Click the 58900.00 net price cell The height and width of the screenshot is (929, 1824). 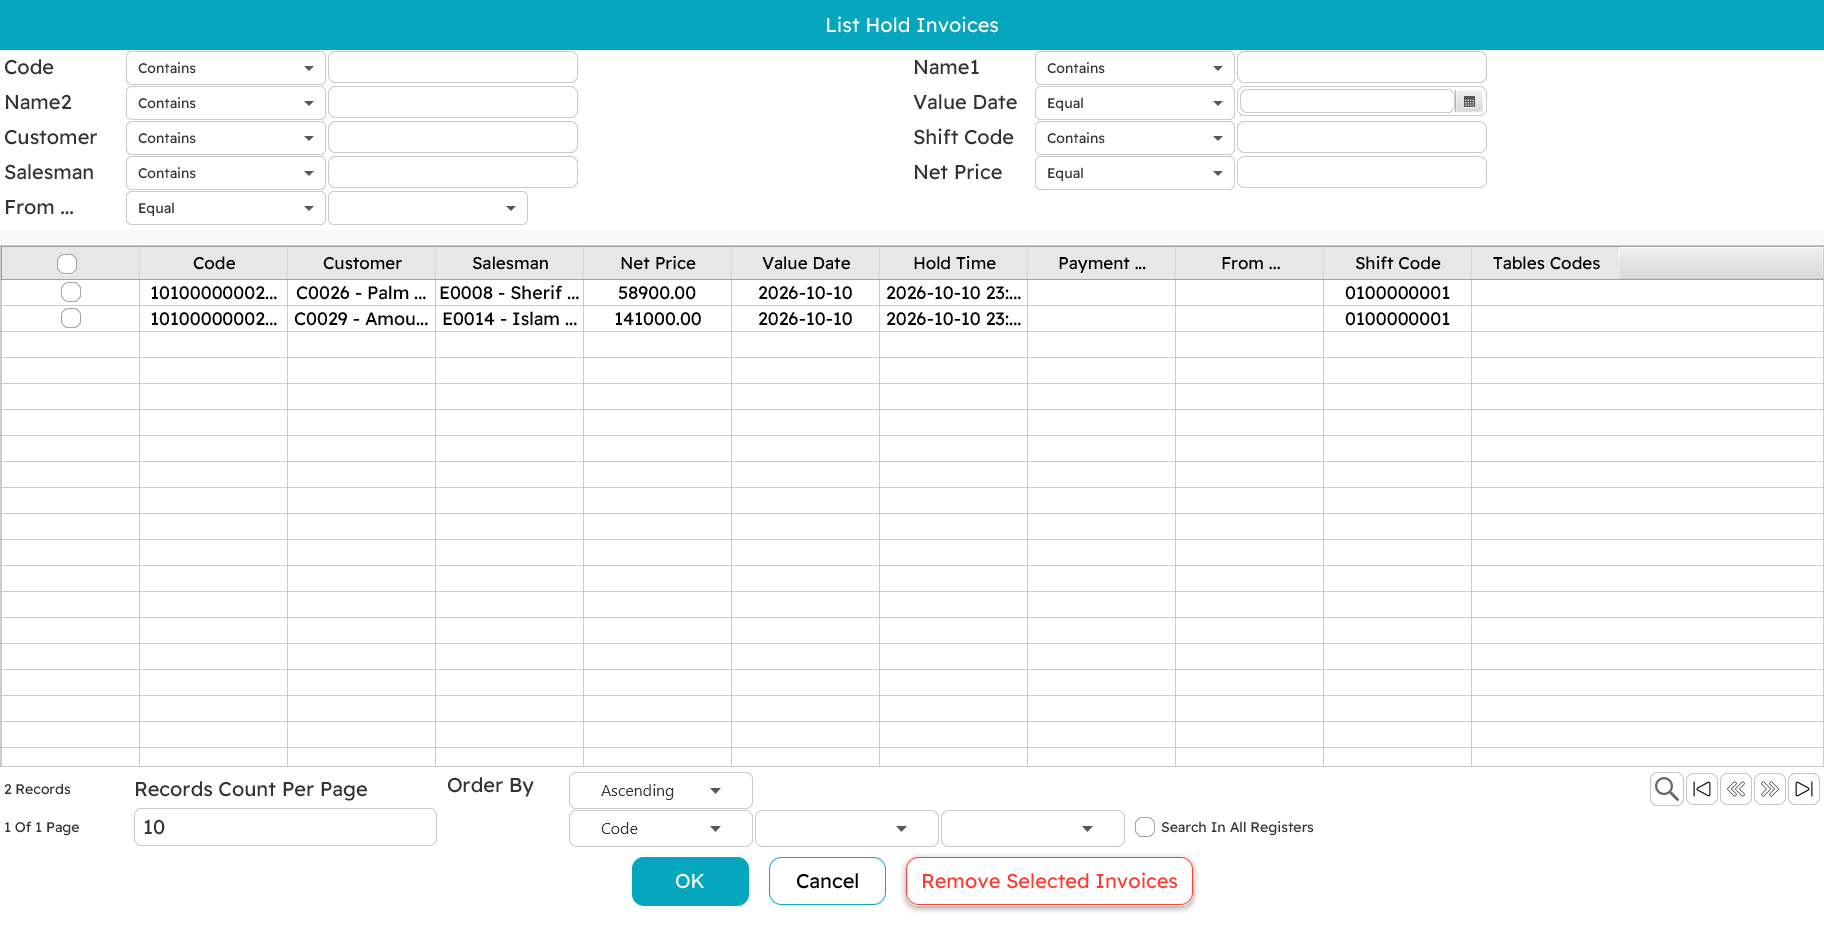tap(658, 293)
